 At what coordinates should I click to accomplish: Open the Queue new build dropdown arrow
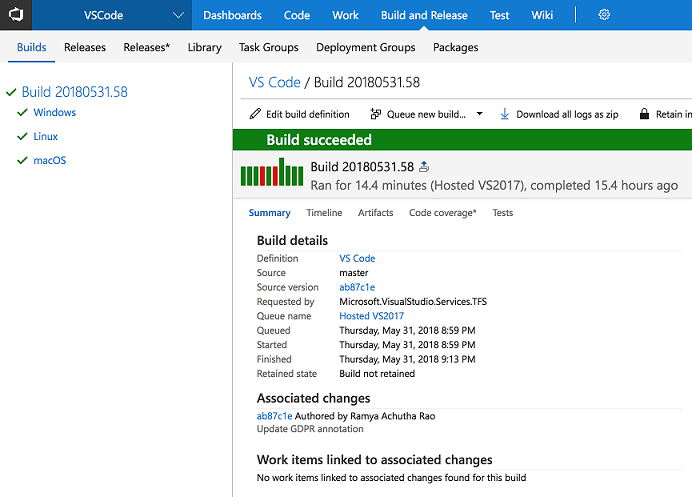[x=479, y=114]
